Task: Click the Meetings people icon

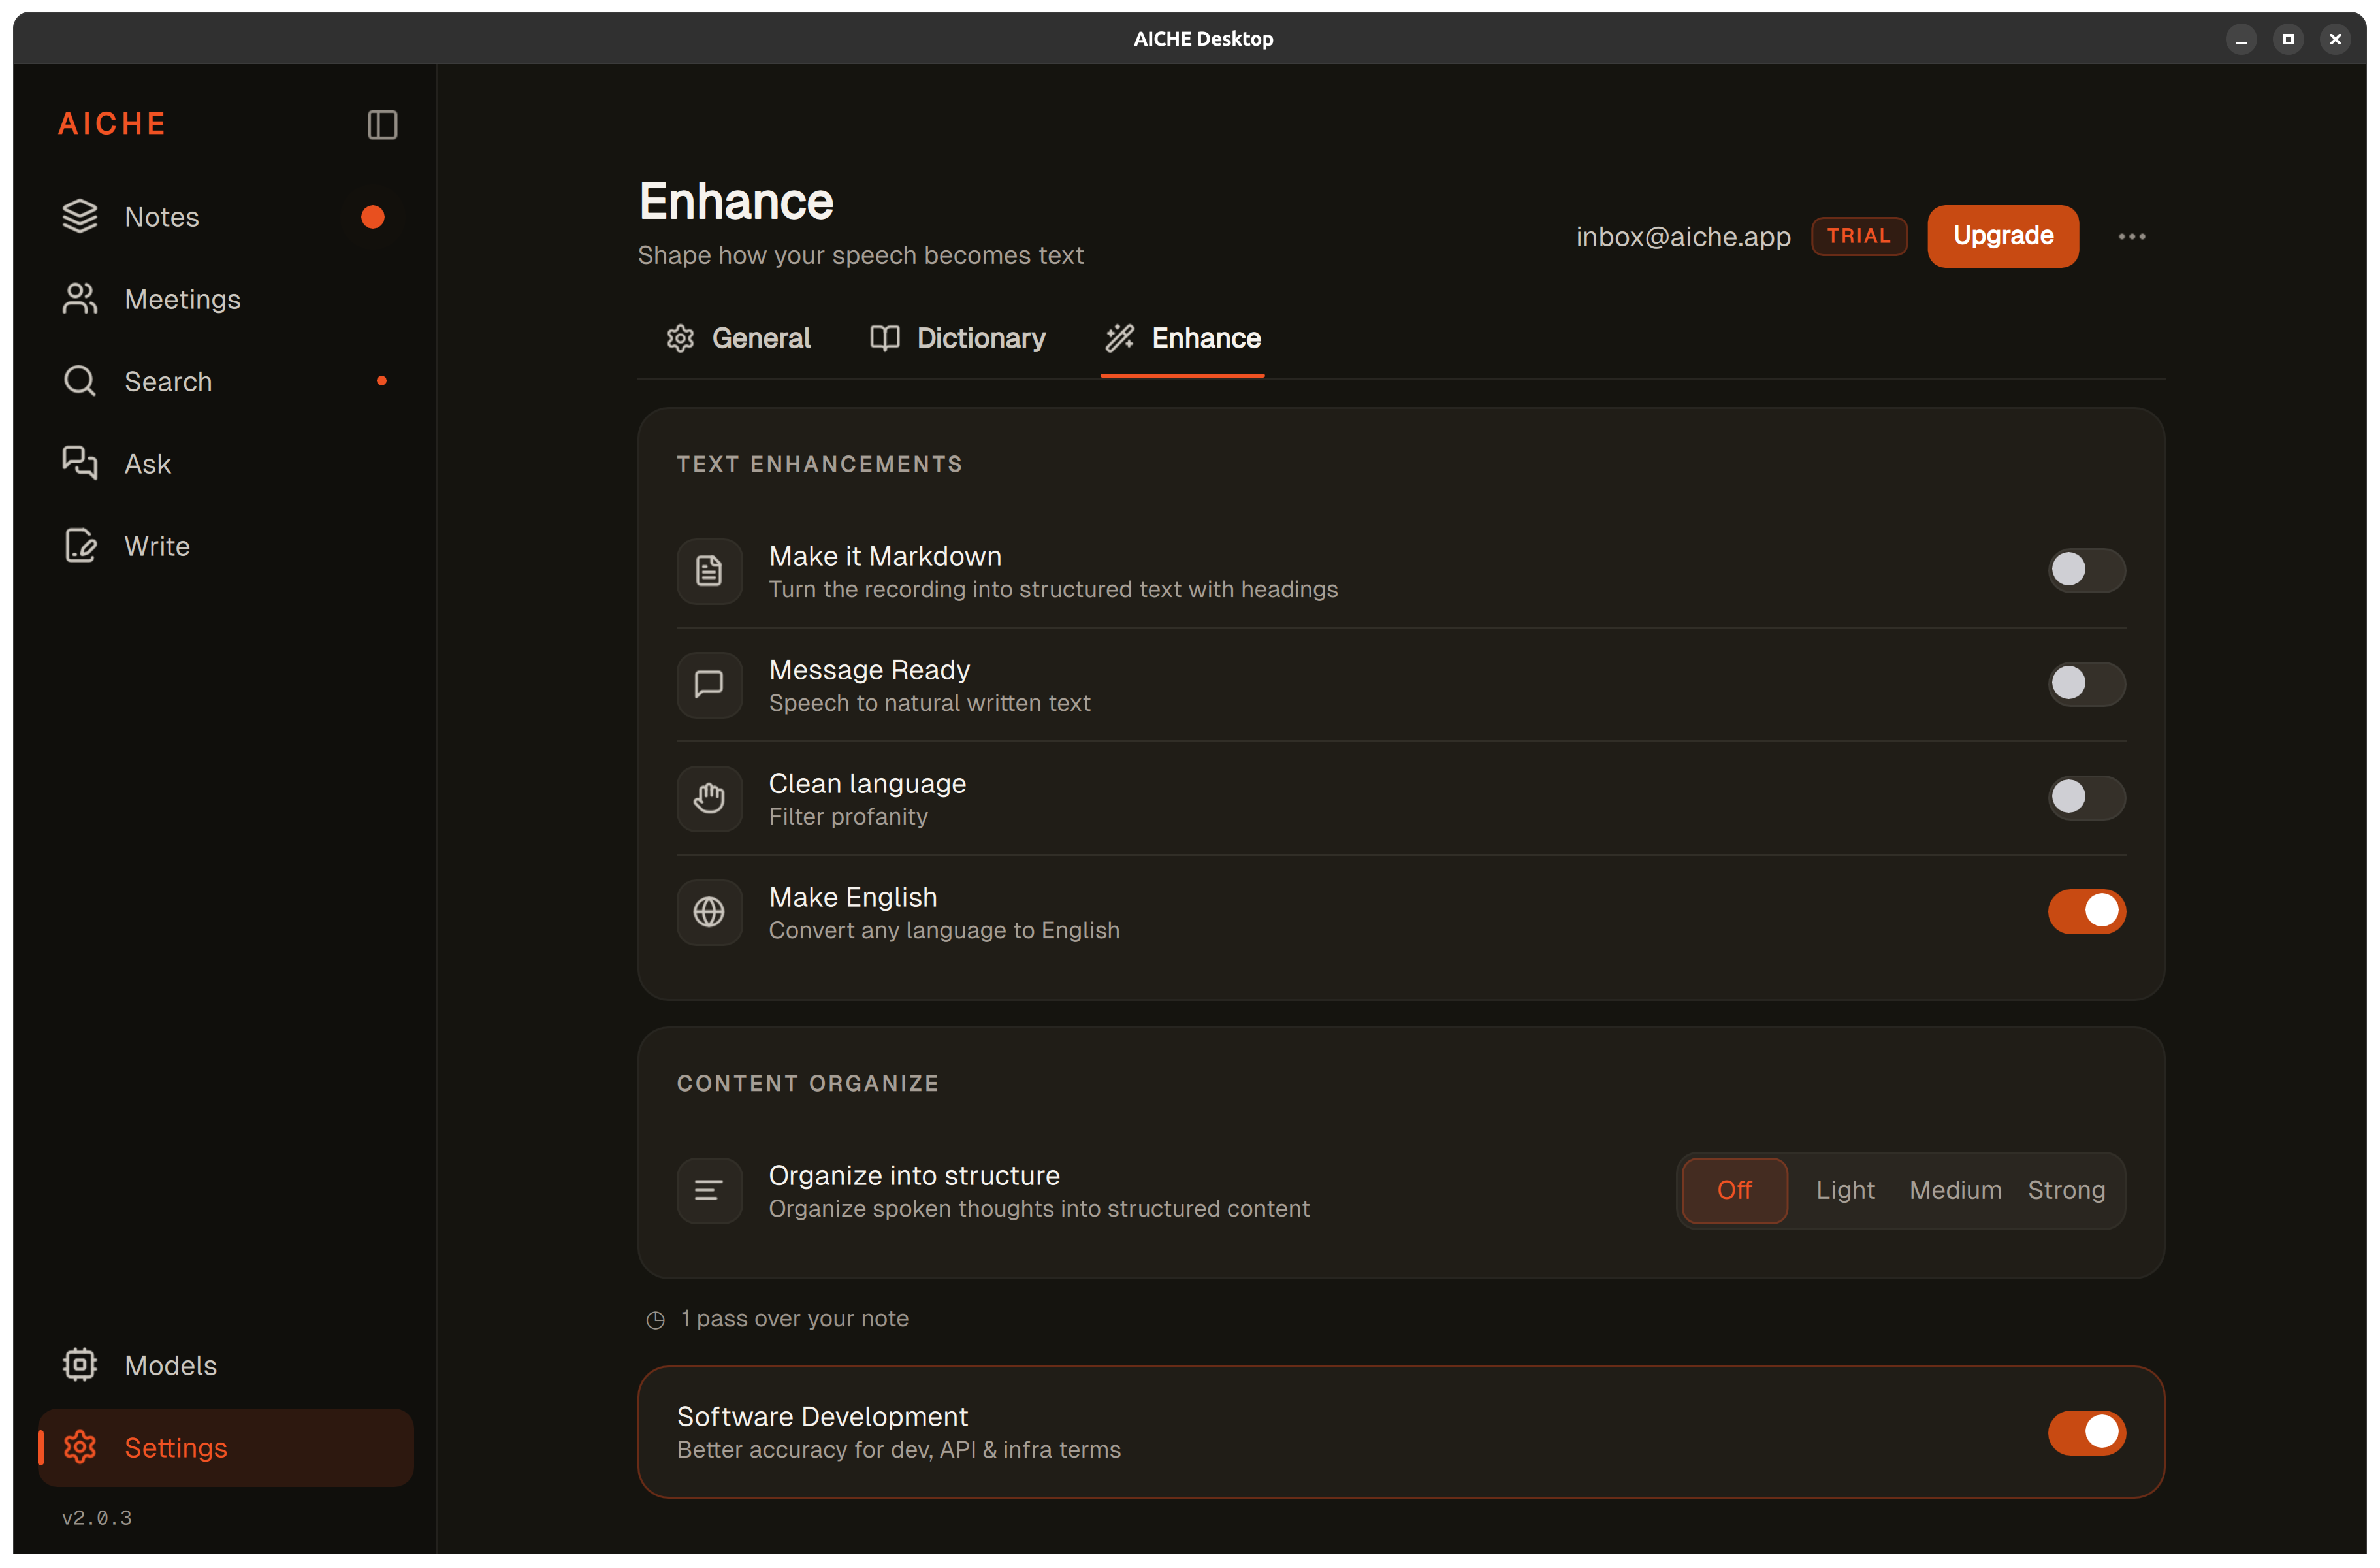Action: (x=80, y=299)
